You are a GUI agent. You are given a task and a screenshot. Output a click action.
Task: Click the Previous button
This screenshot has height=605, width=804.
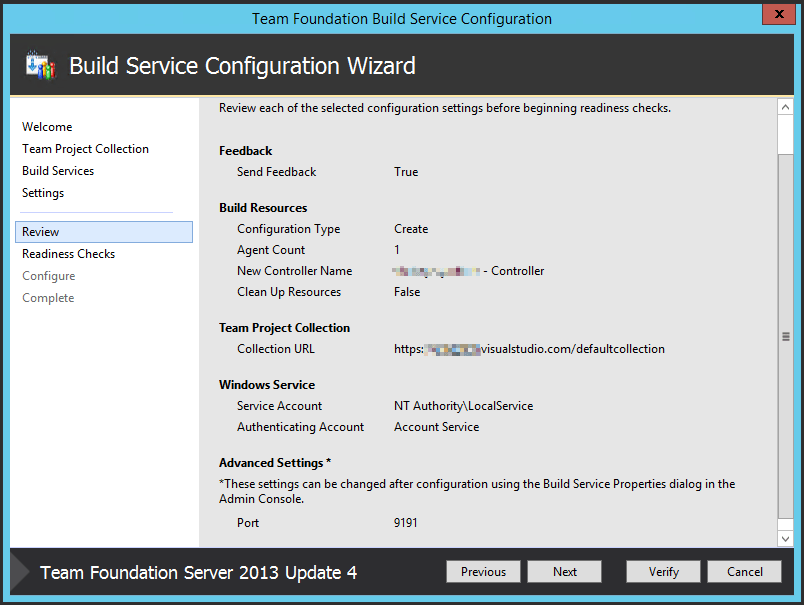click(483, 571)
